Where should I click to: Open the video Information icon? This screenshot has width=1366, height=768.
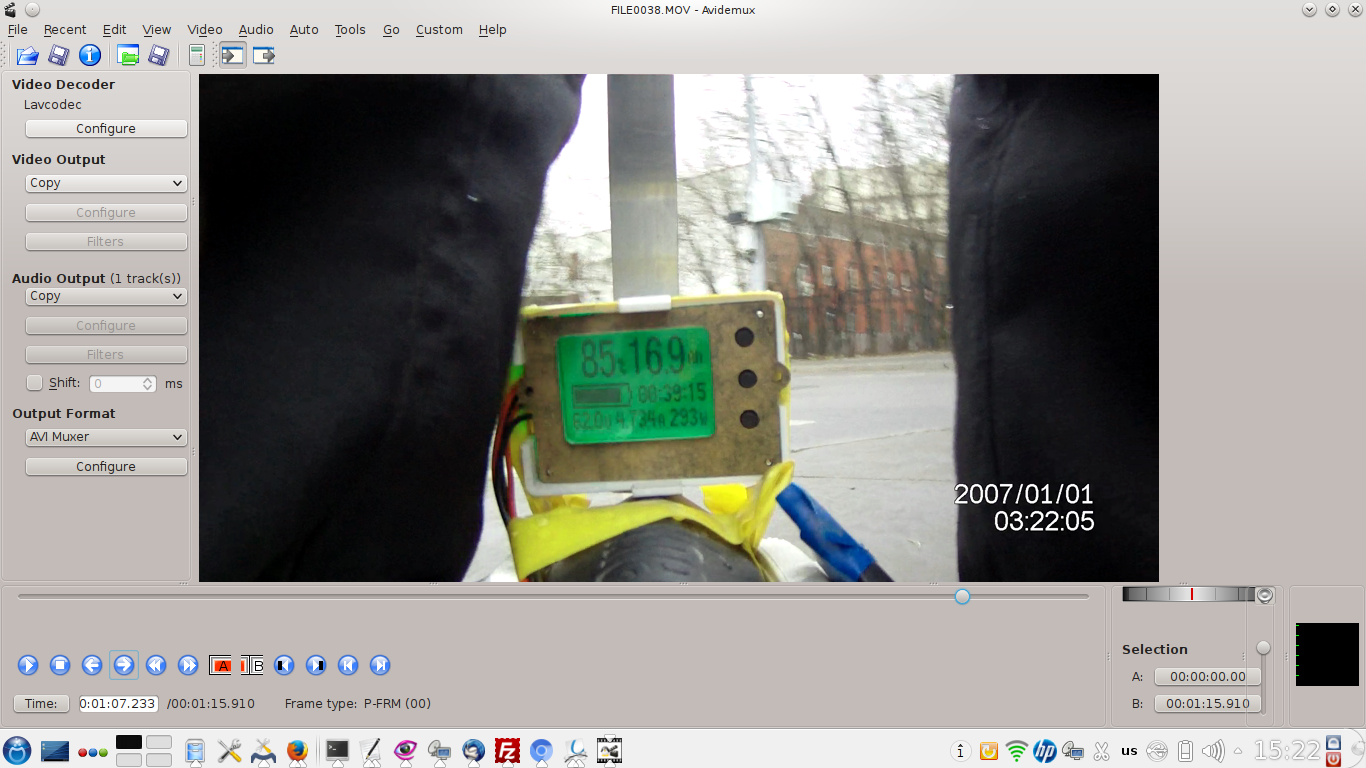click(90, 56)
